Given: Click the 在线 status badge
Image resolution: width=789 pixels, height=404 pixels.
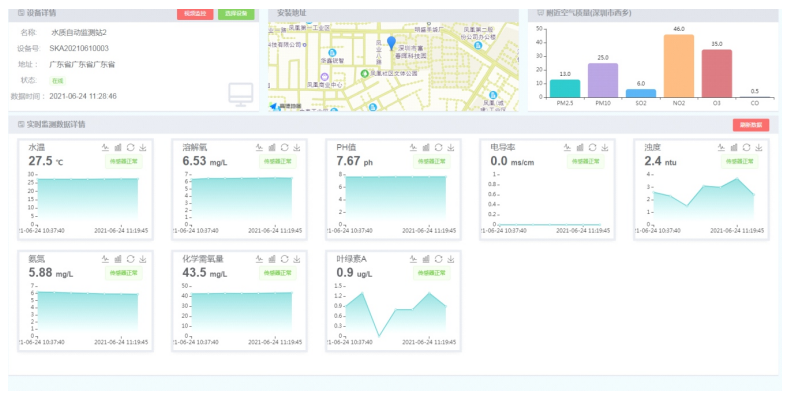Looking at the screenshot, I should point(57,80).
